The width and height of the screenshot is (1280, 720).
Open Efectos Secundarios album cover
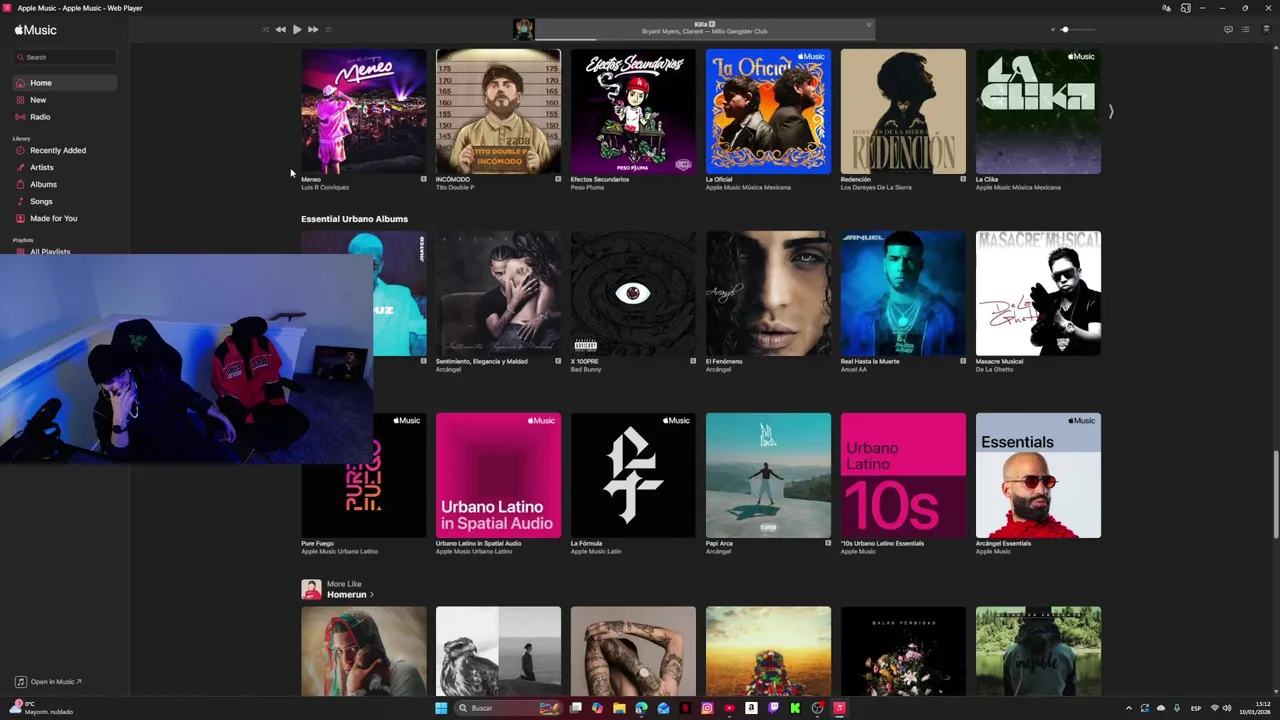633,111
